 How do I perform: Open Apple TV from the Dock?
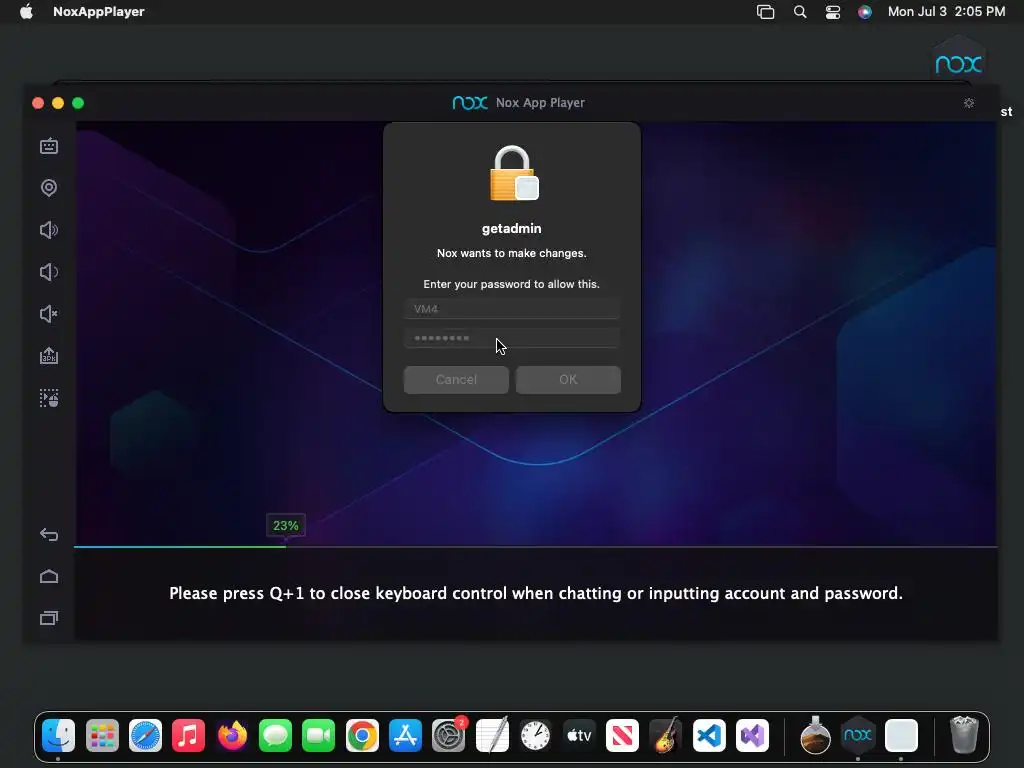[x=579, y=735]
